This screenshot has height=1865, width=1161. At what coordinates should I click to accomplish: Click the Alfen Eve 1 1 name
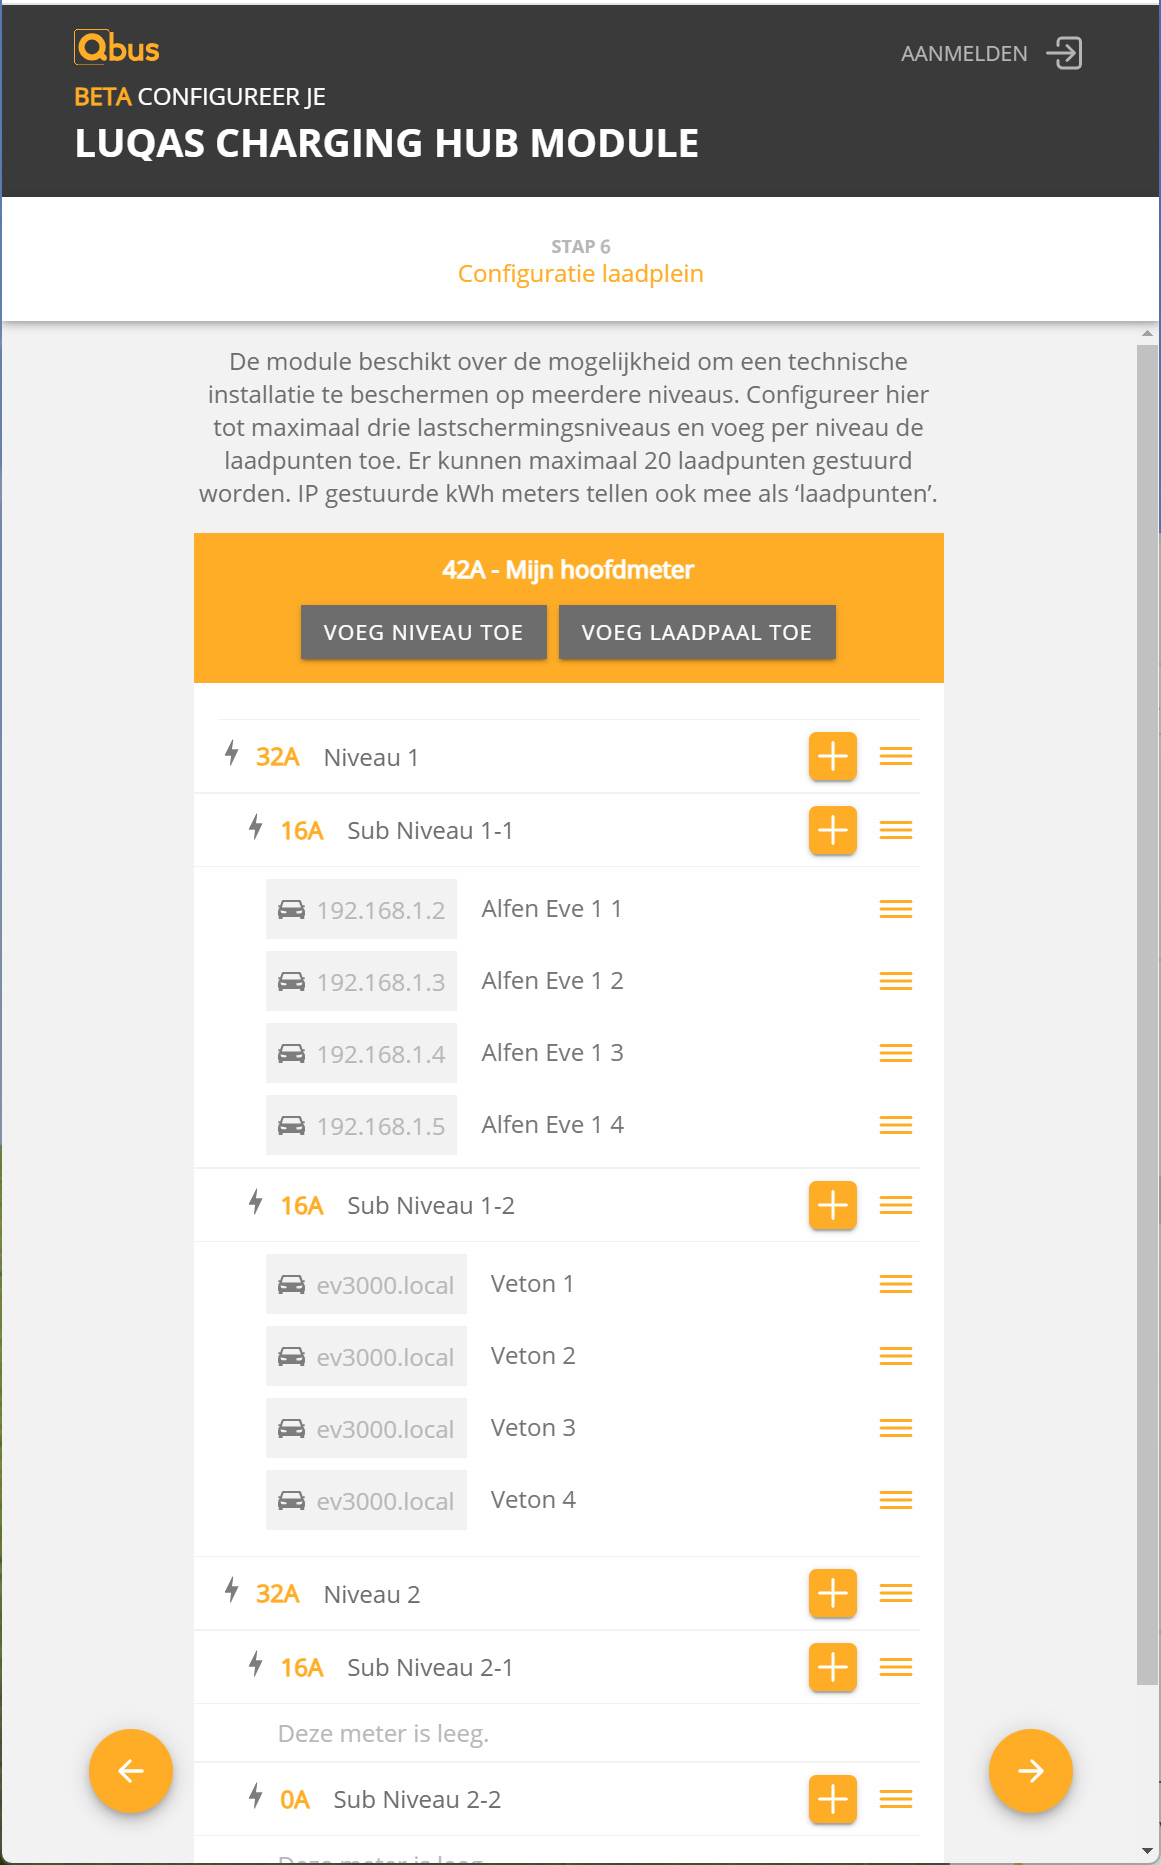pos(552,908)
